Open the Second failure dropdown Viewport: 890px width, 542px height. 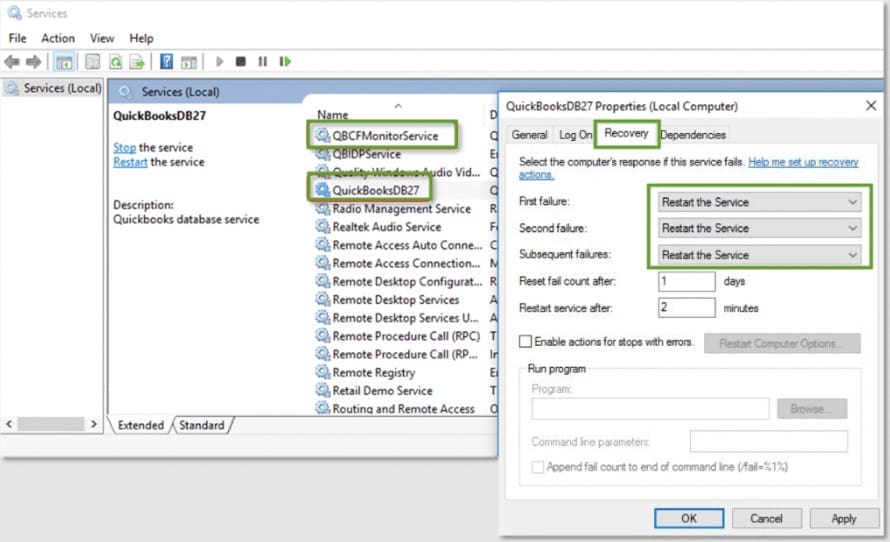coord(759,228)
